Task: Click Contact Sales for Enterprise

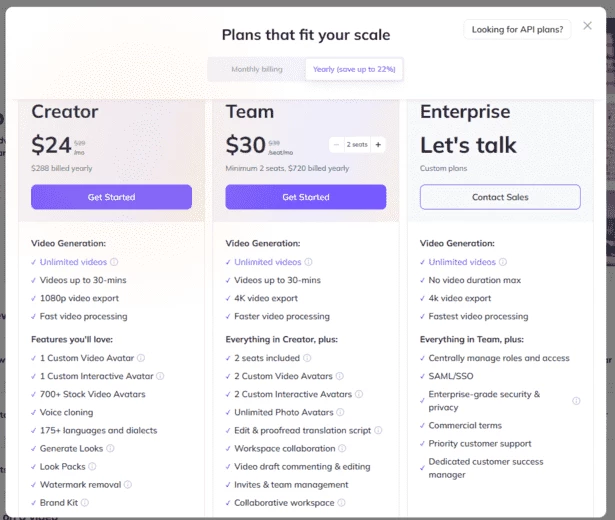Action: [500, 197]
